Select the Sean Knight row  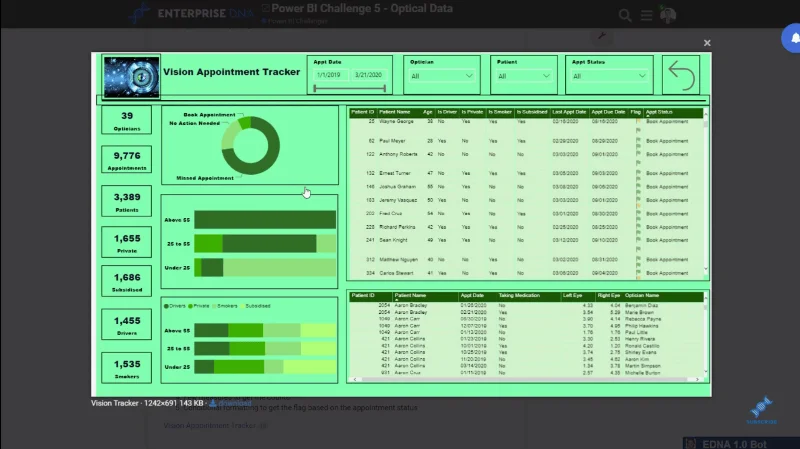click(x=527, y=240)
